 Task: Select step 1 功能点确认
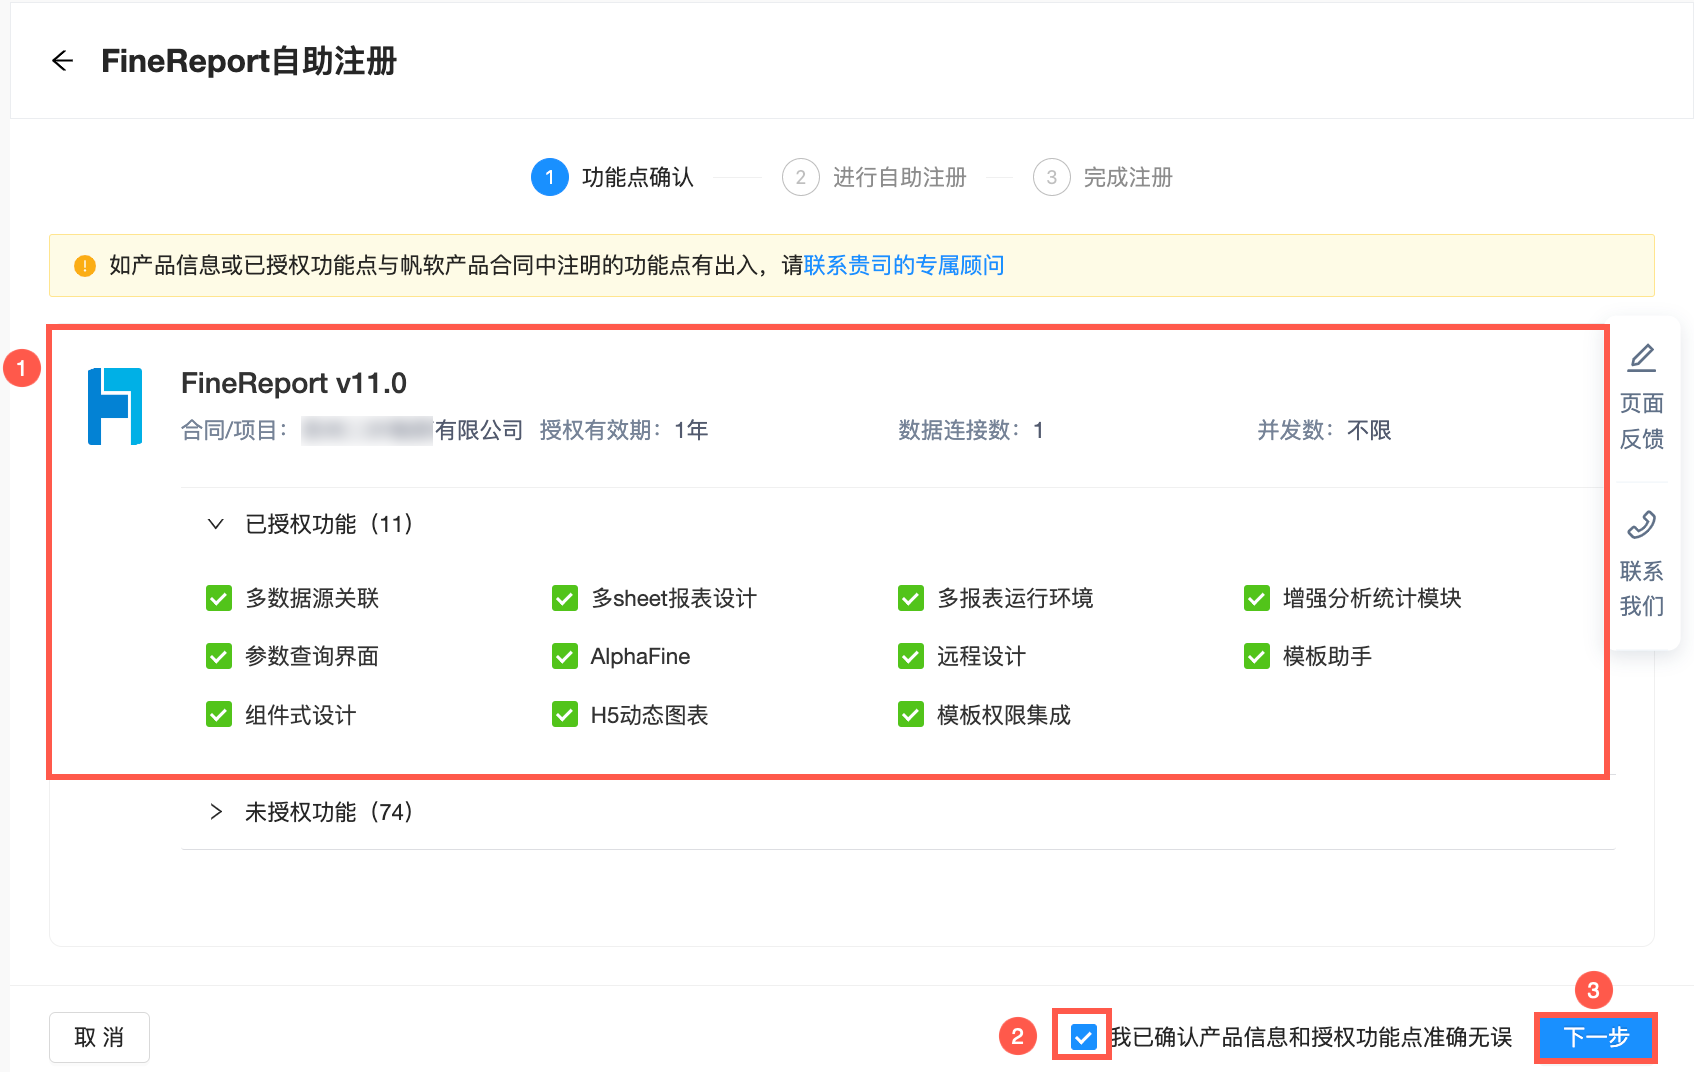coord(612,177)
